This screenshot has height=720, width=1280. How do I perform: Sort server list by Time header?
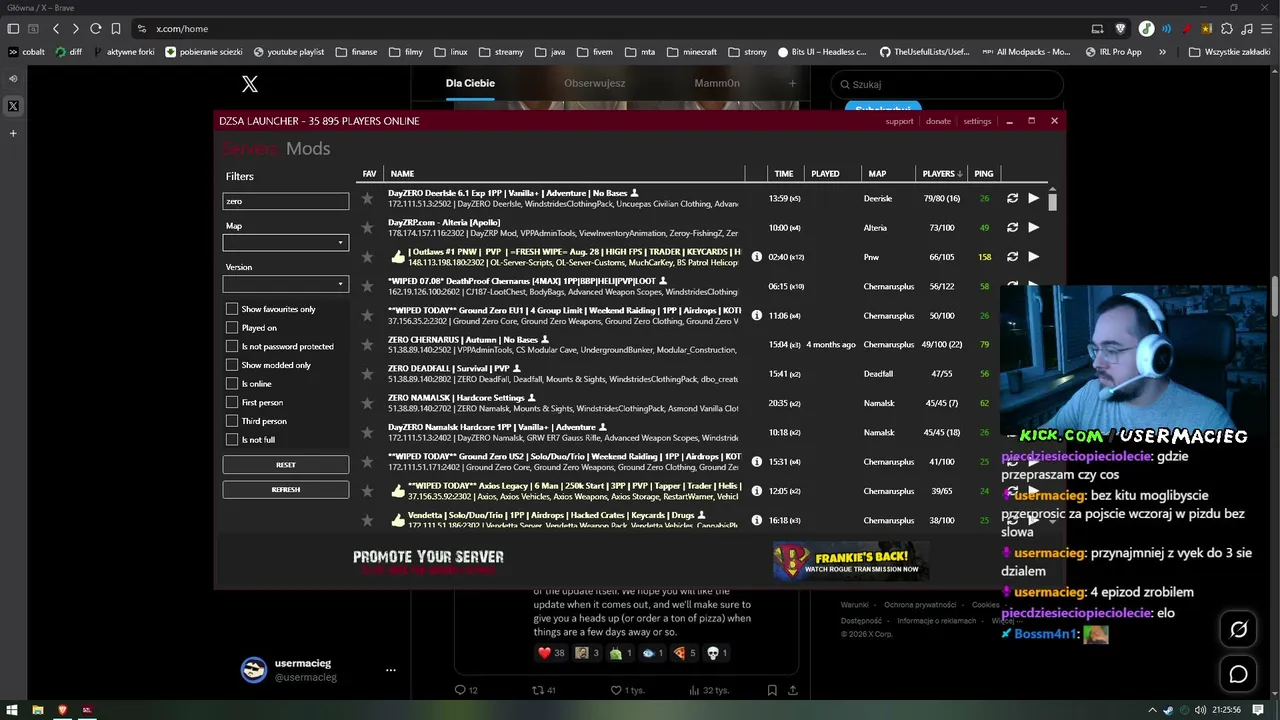click(x=783, y=174)
